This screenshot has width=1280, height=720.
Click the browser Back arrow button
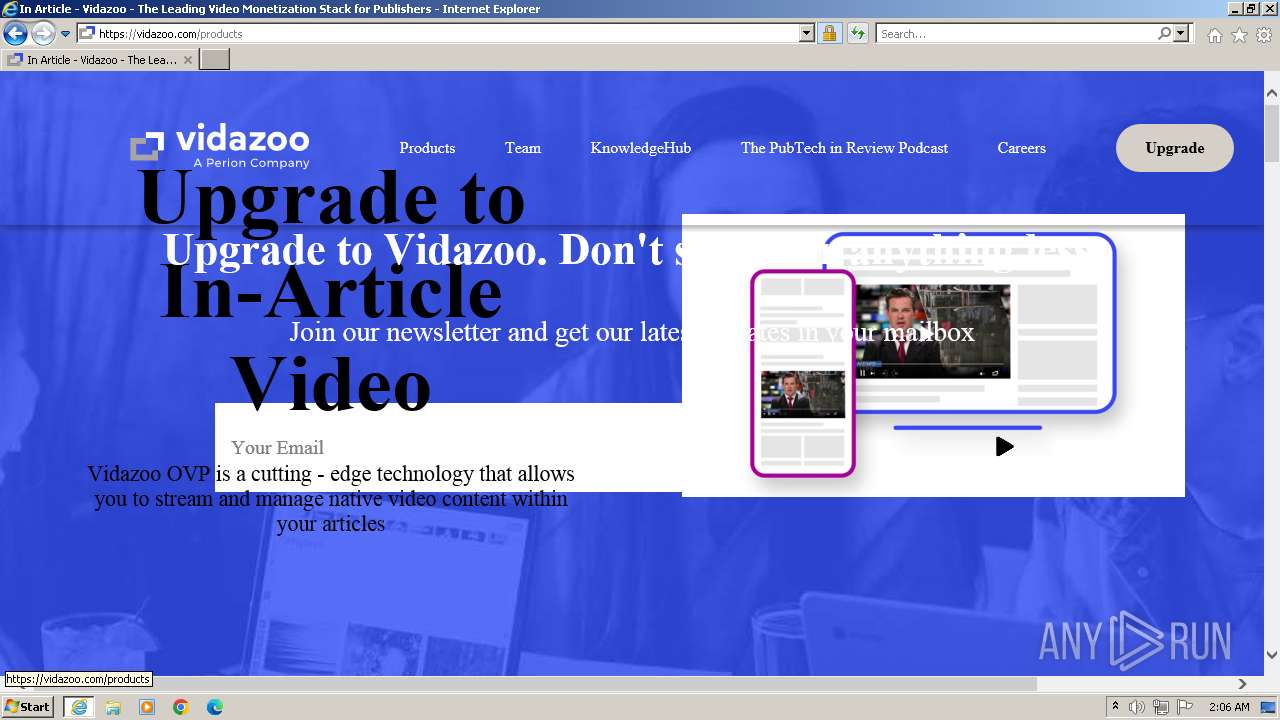pyautogui.click(x=15, y=34)
